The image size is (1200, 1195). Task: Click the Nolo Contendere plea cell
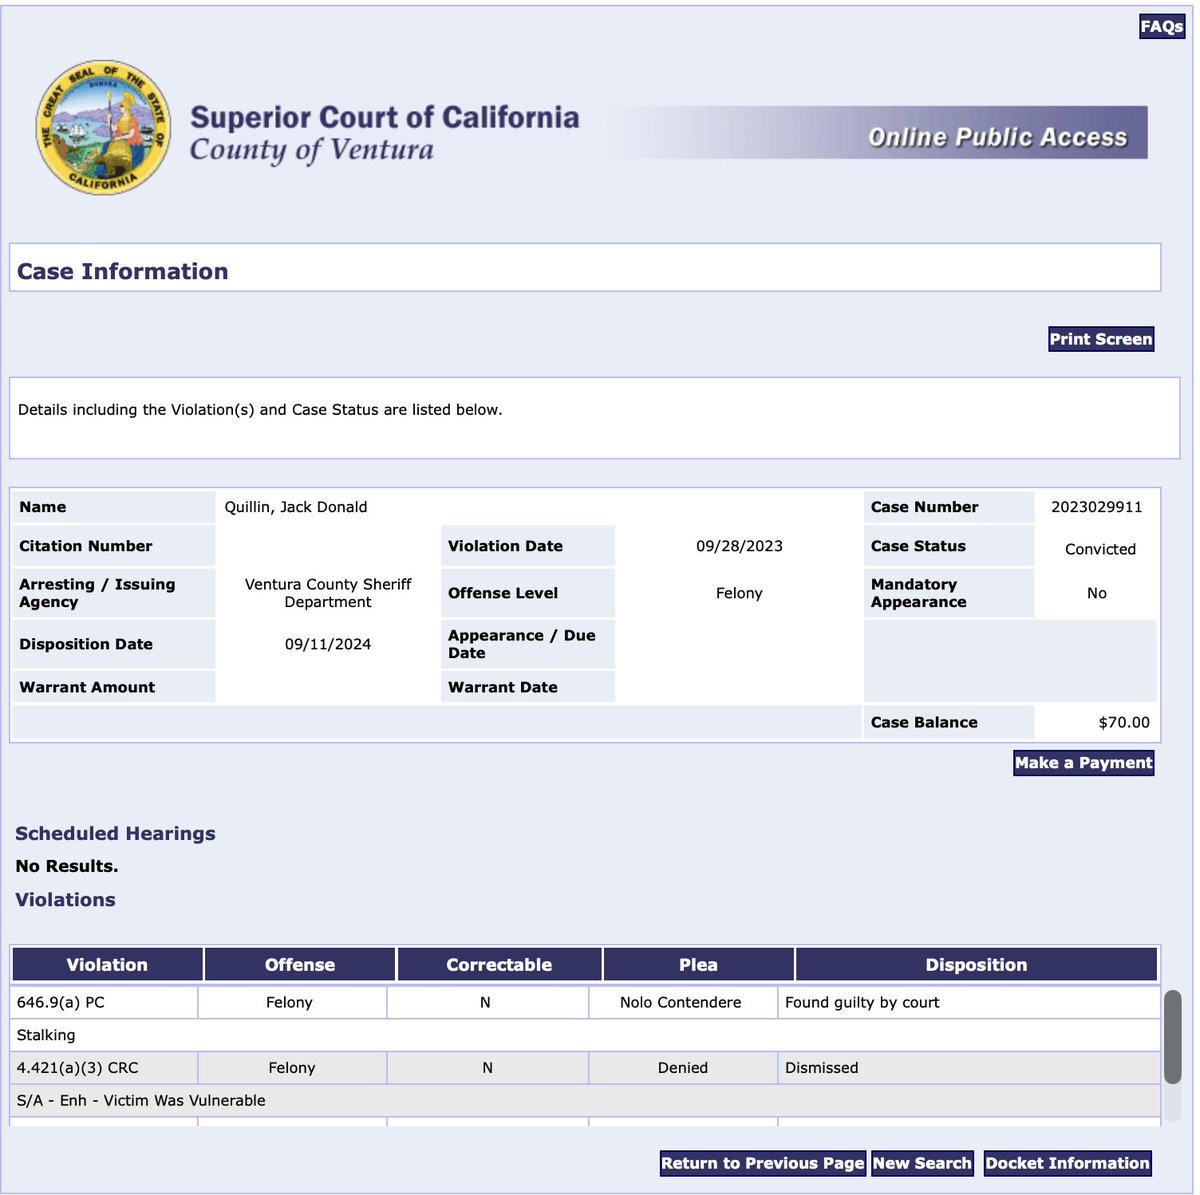pos(681,1002)
